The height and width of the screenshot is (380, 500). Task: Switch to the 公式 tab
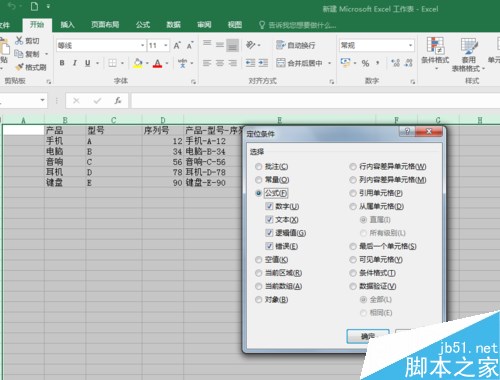tap(143, 24)
